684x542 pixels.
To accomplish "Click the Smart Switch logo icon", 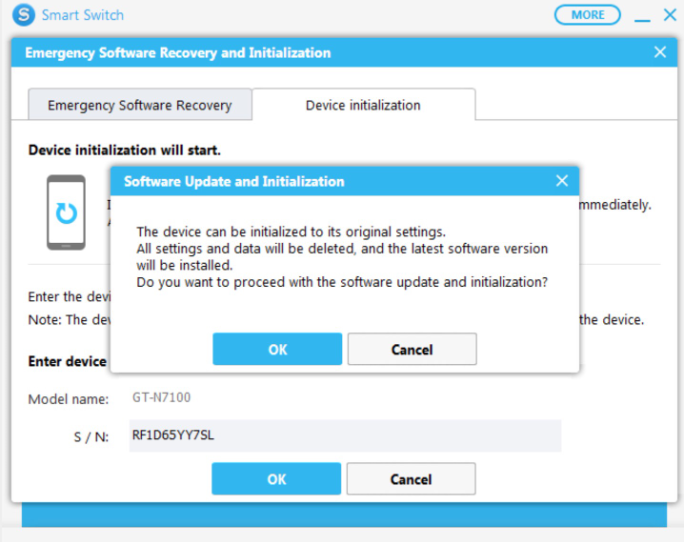I will point(24,15).
